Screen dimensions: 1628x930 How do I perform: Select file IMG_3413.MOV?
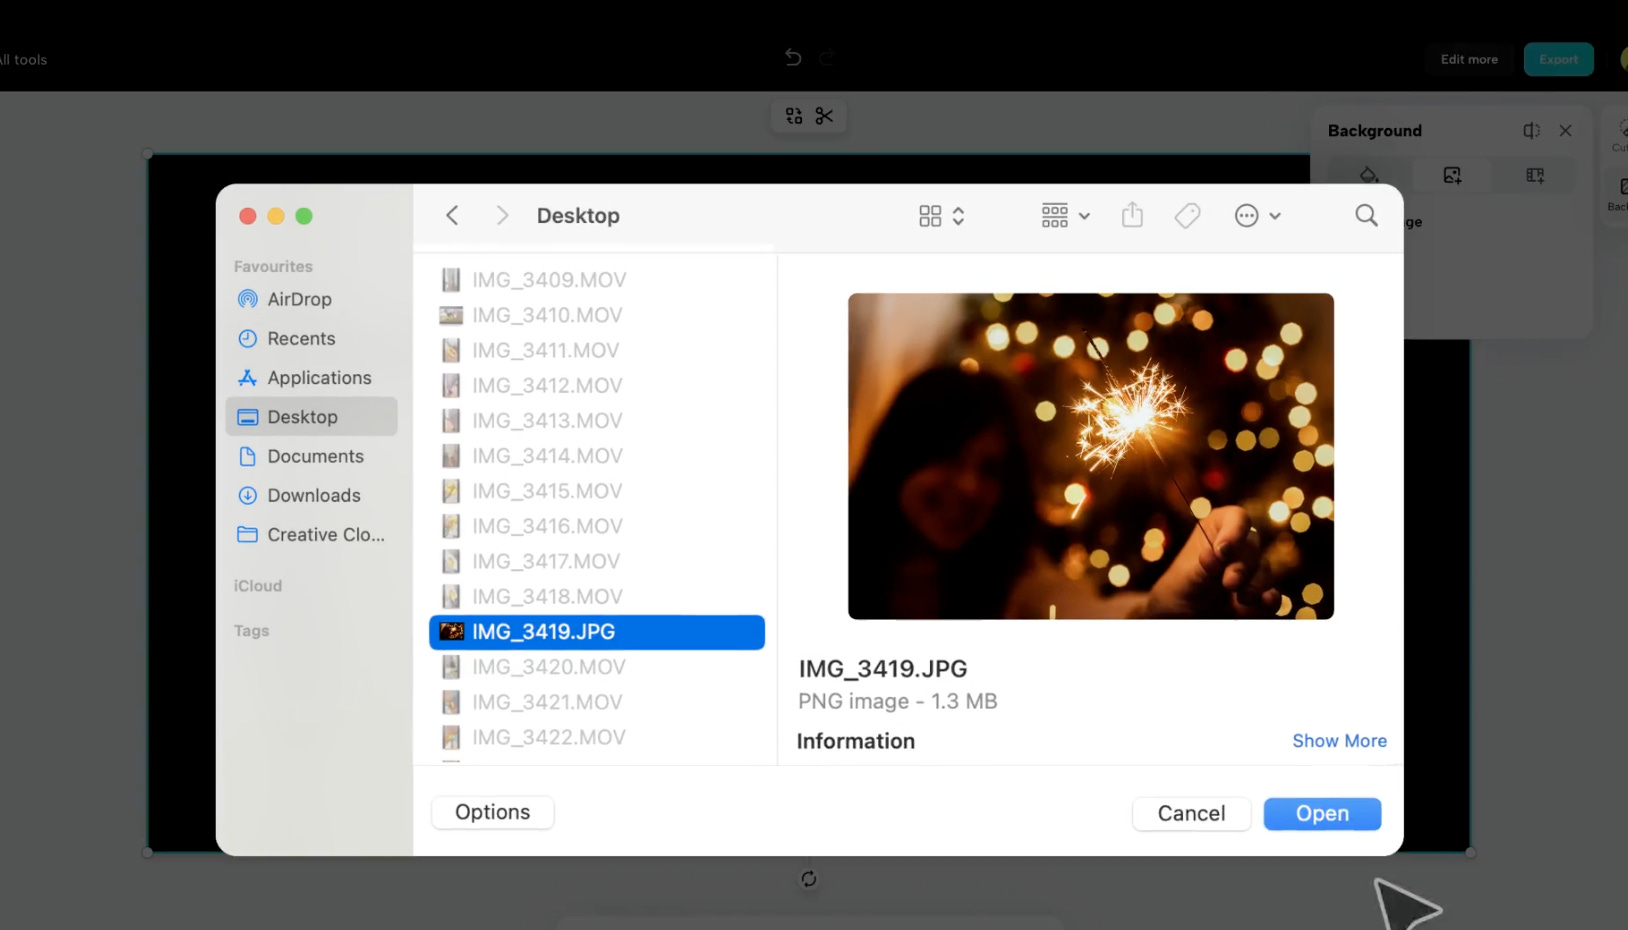[x=597, y=420]
